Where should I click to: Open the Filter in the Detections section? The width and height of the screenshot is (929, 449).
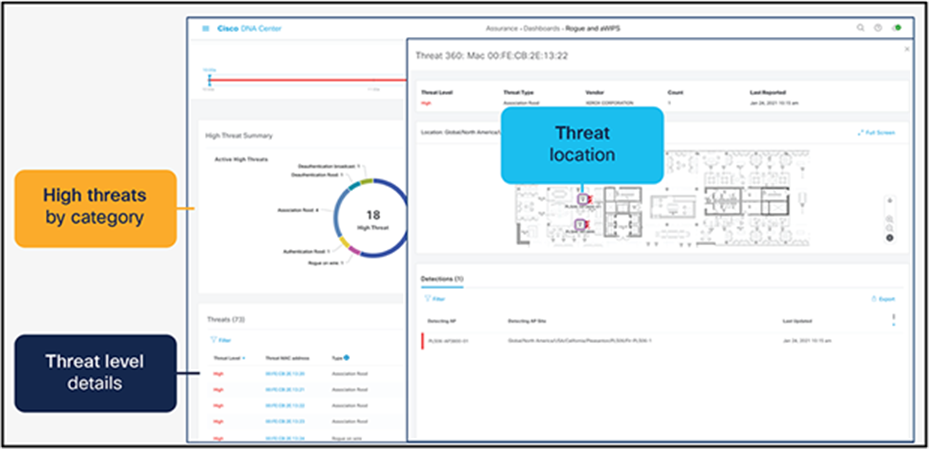point(434,299)
